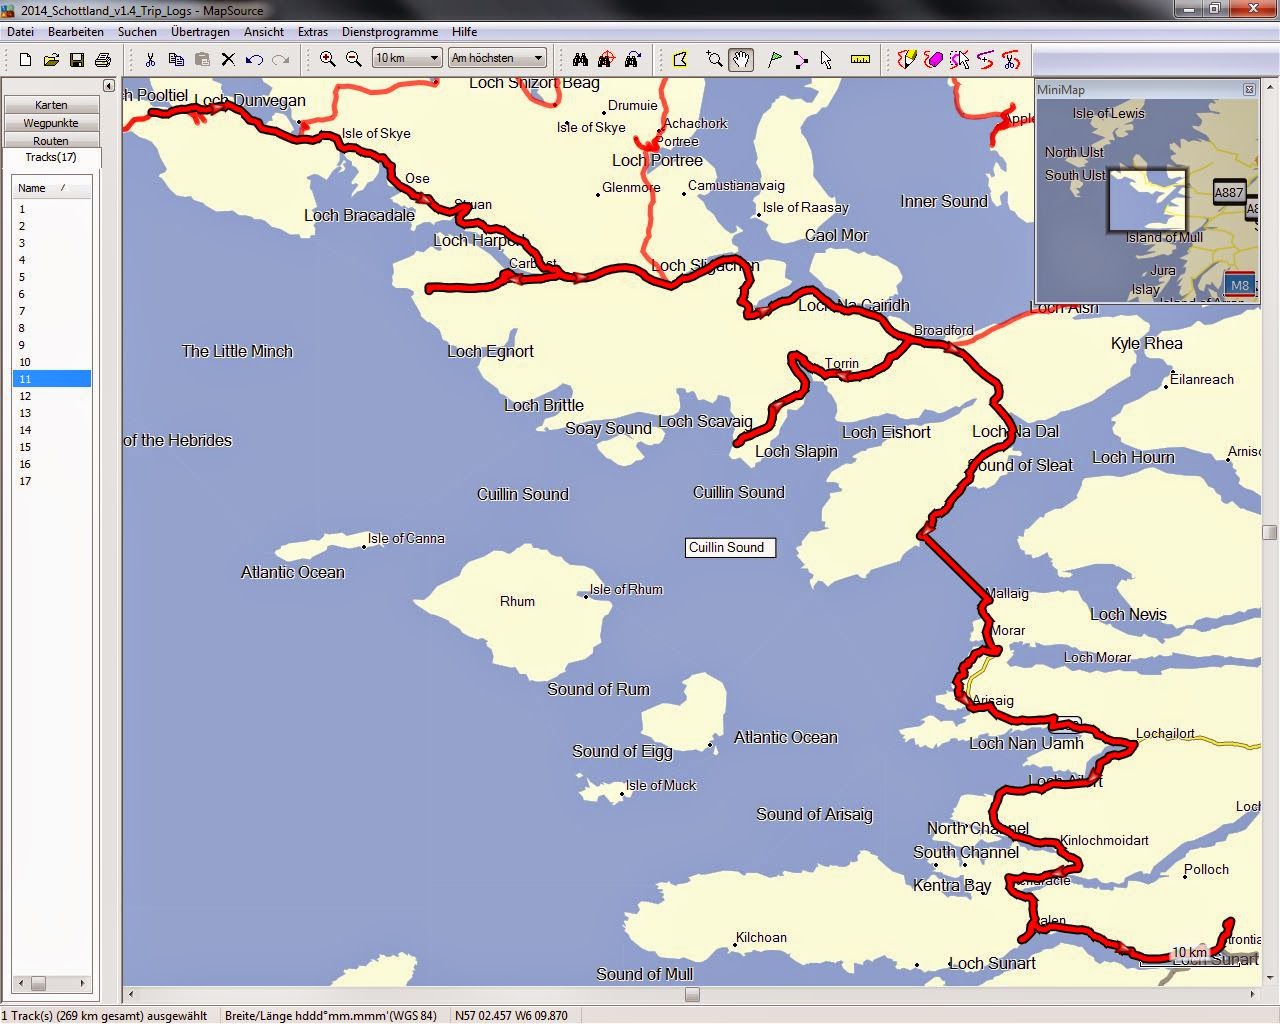Click the Isle of Canna map label
Image resolution: width=1280 pixels, height=1024 pixels.
406,538
